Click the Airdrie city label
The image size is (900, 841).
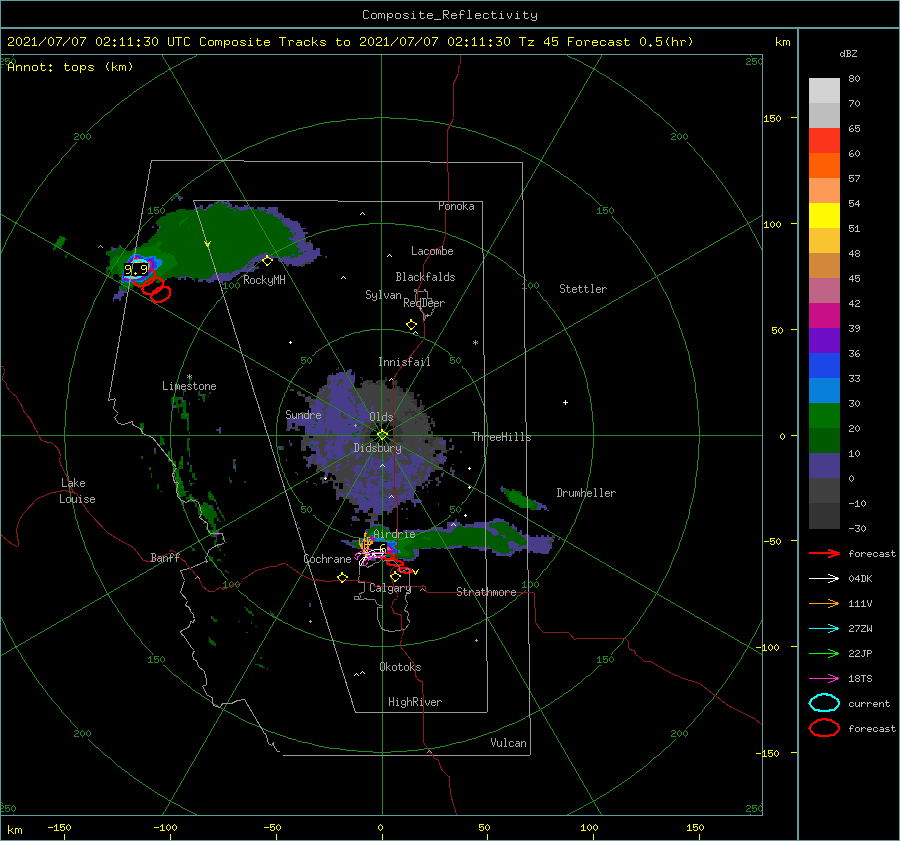click(x=394, y=534)
